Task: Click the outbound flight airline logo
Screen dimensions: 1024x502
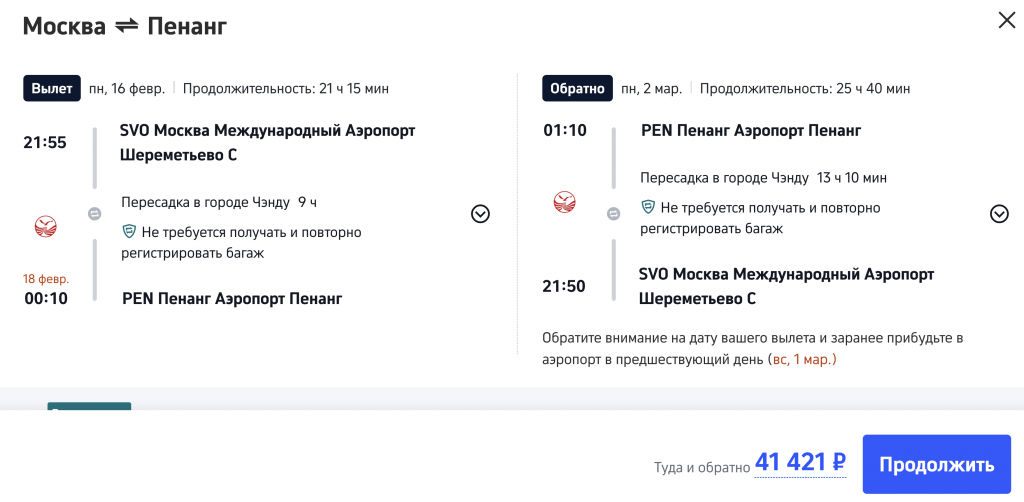Action: click(45, 226)
